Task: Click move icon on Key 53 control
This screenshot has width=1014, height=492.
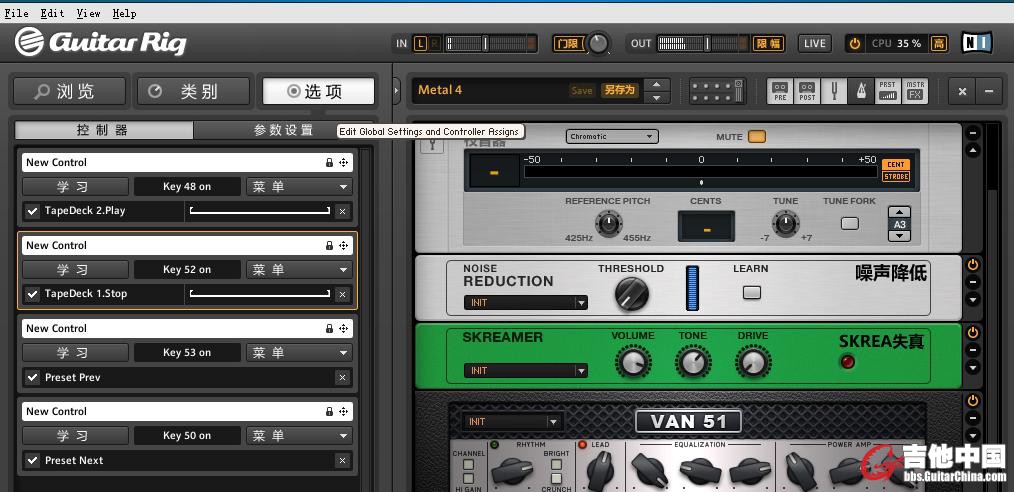Action: [x=344, y=328]
